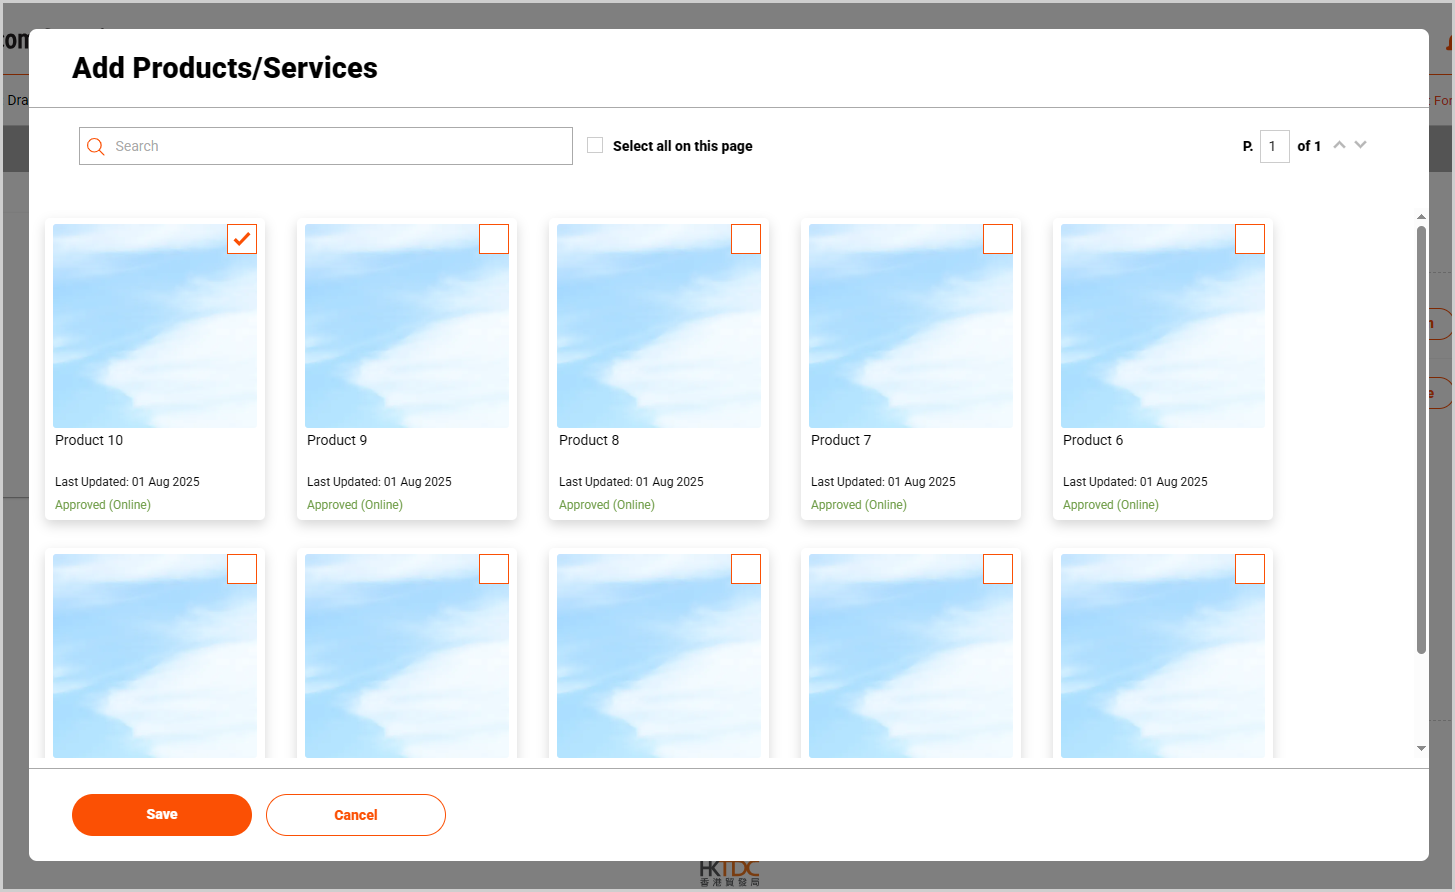Click the scrollbar up arrow
This screenshot has height=892, width=1455.
1421,217
